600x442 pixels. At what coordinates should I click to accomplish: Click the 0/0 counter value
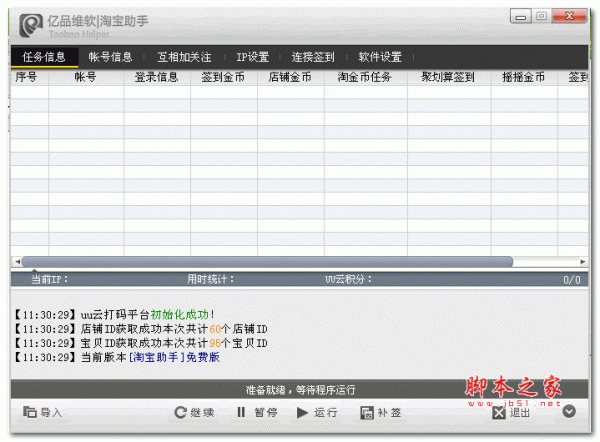[x=571, y=280]
